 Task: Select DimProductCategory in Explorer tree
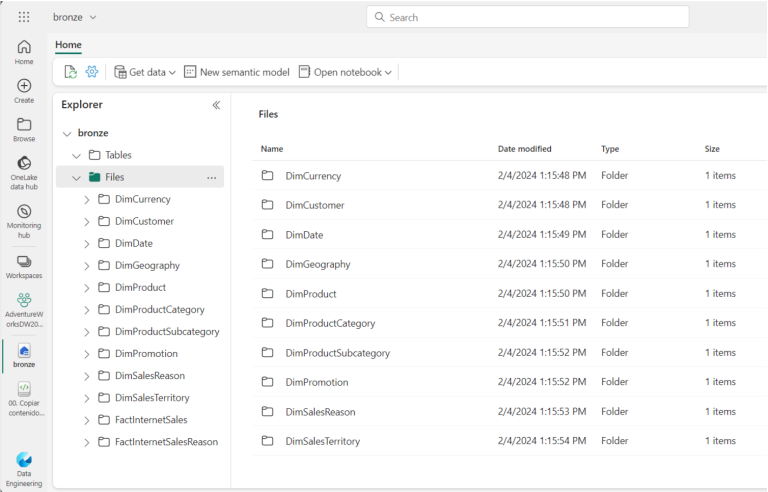[160, 309]
